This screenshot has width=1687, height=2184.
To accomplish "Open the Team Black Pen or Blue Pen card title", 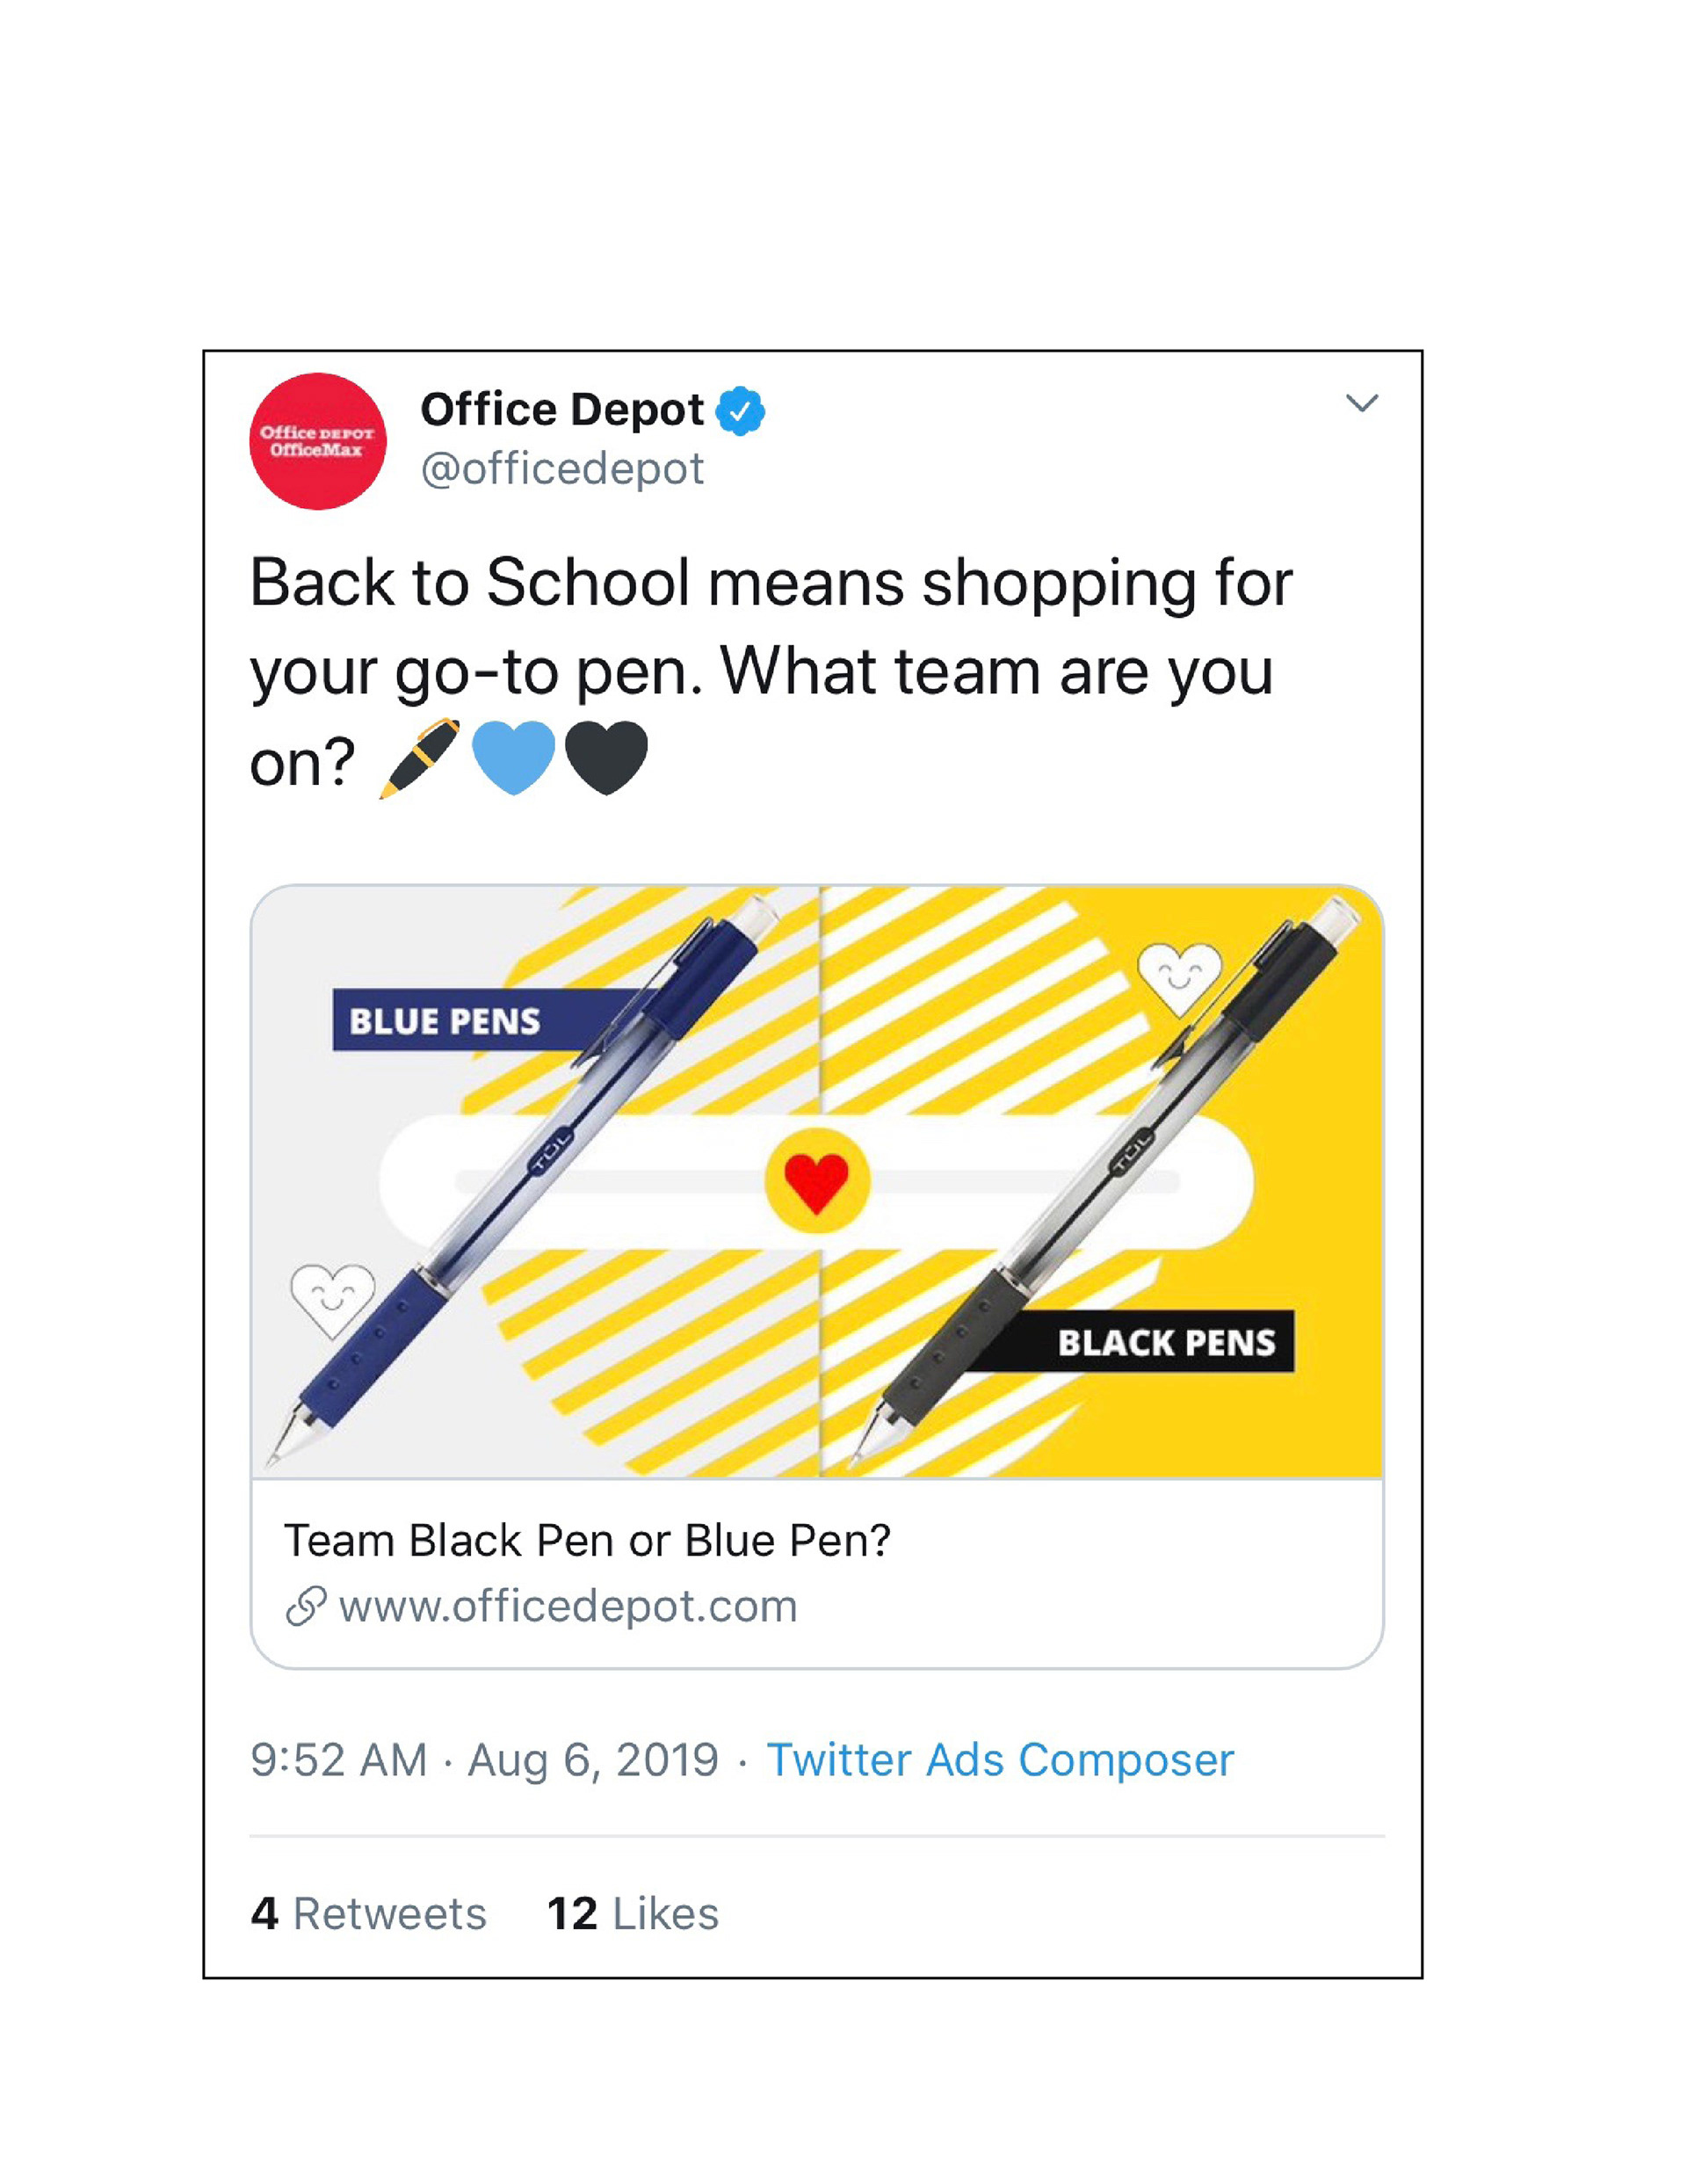I will (587, 1541).
